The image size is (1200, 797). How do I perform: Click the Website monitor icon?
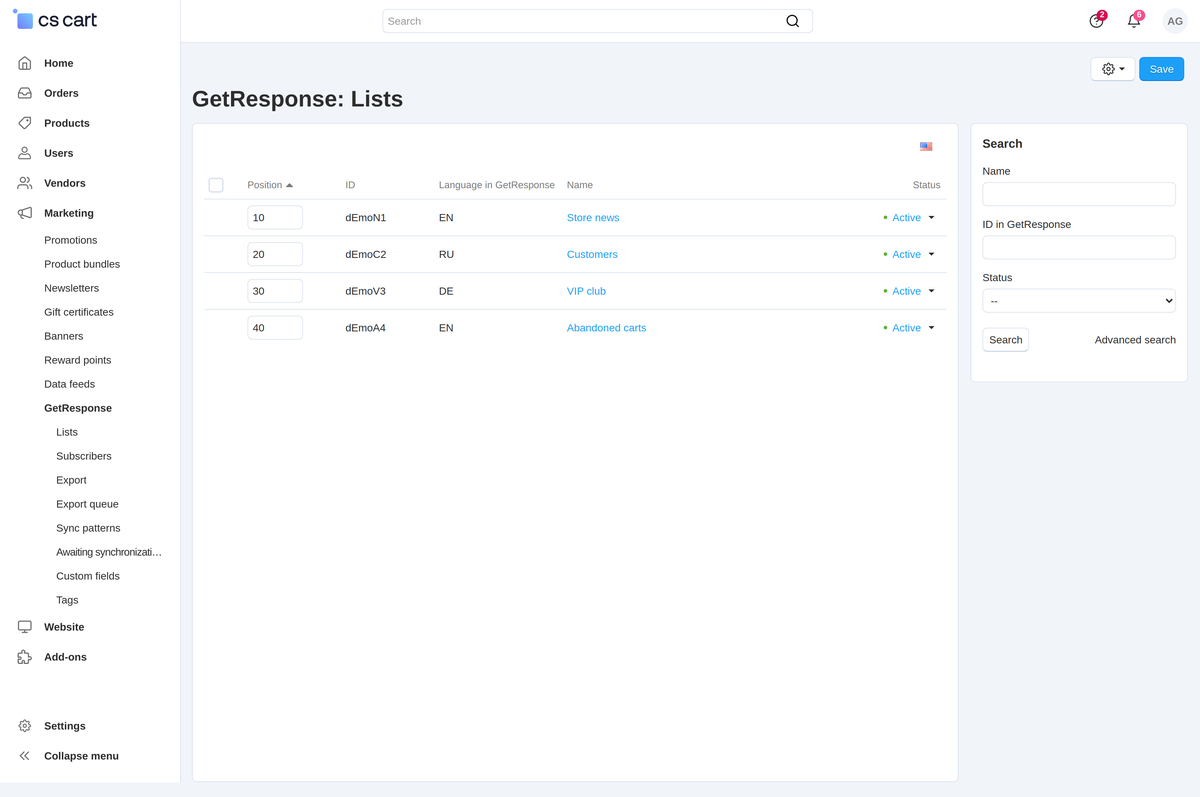(25, 627)
